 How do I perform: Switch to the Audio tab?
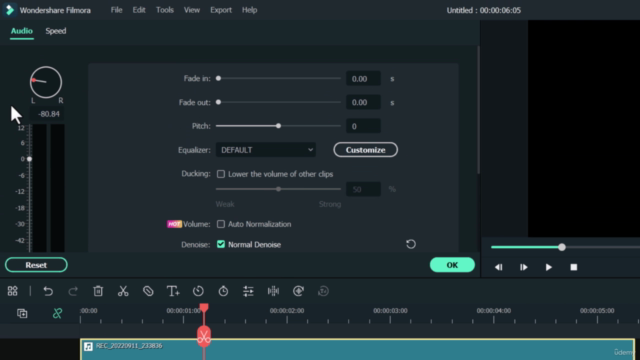coord(22,31)
